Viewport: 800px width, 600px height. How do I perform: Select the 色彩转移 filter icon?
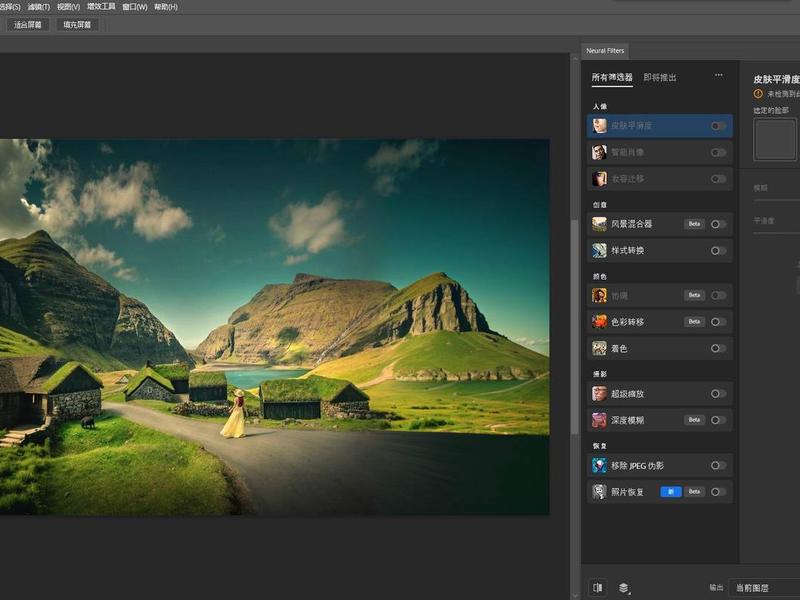click(x=599, y=322)
